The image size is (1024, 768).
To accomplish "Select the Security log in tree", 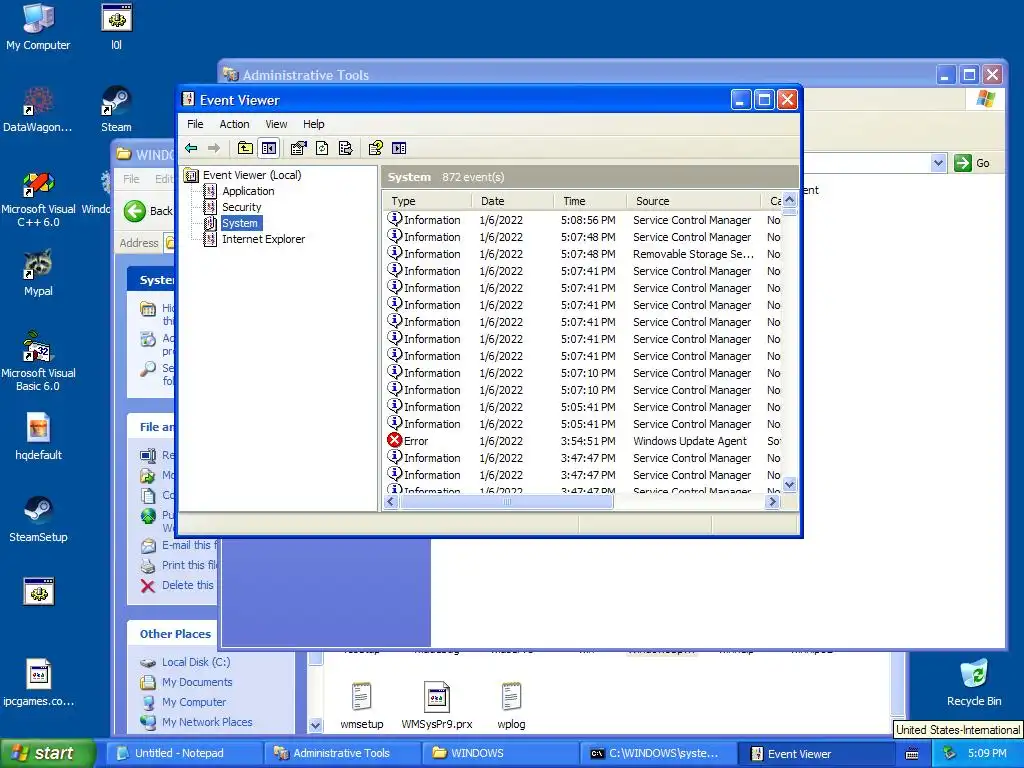I will tap(241, 207).
